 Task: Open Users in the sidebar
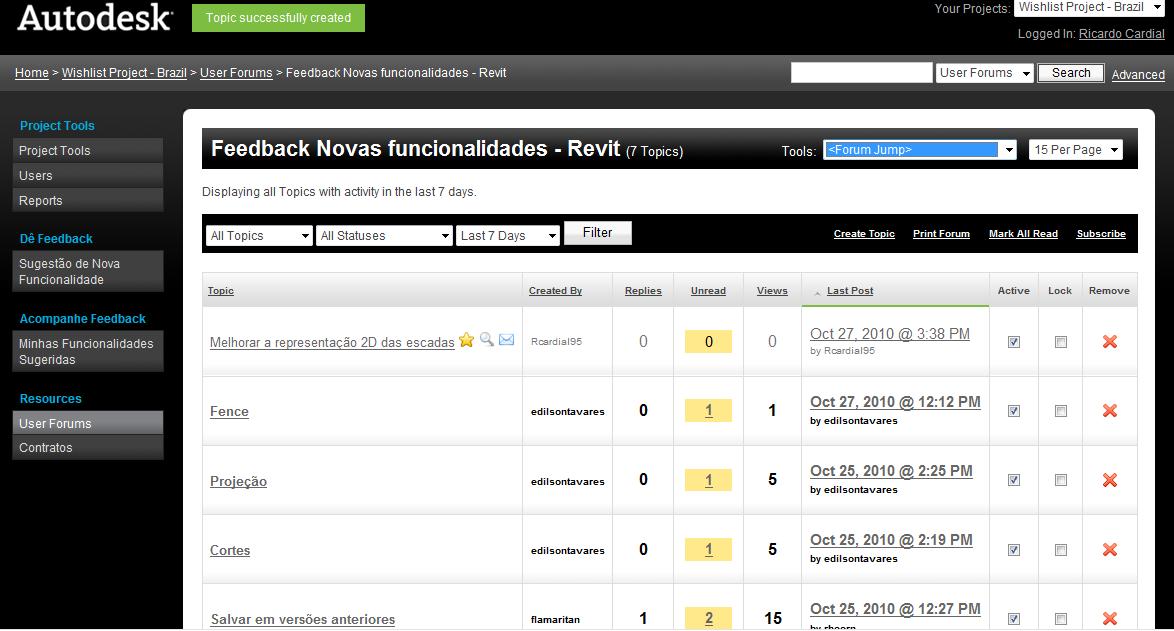coord(88,175)
